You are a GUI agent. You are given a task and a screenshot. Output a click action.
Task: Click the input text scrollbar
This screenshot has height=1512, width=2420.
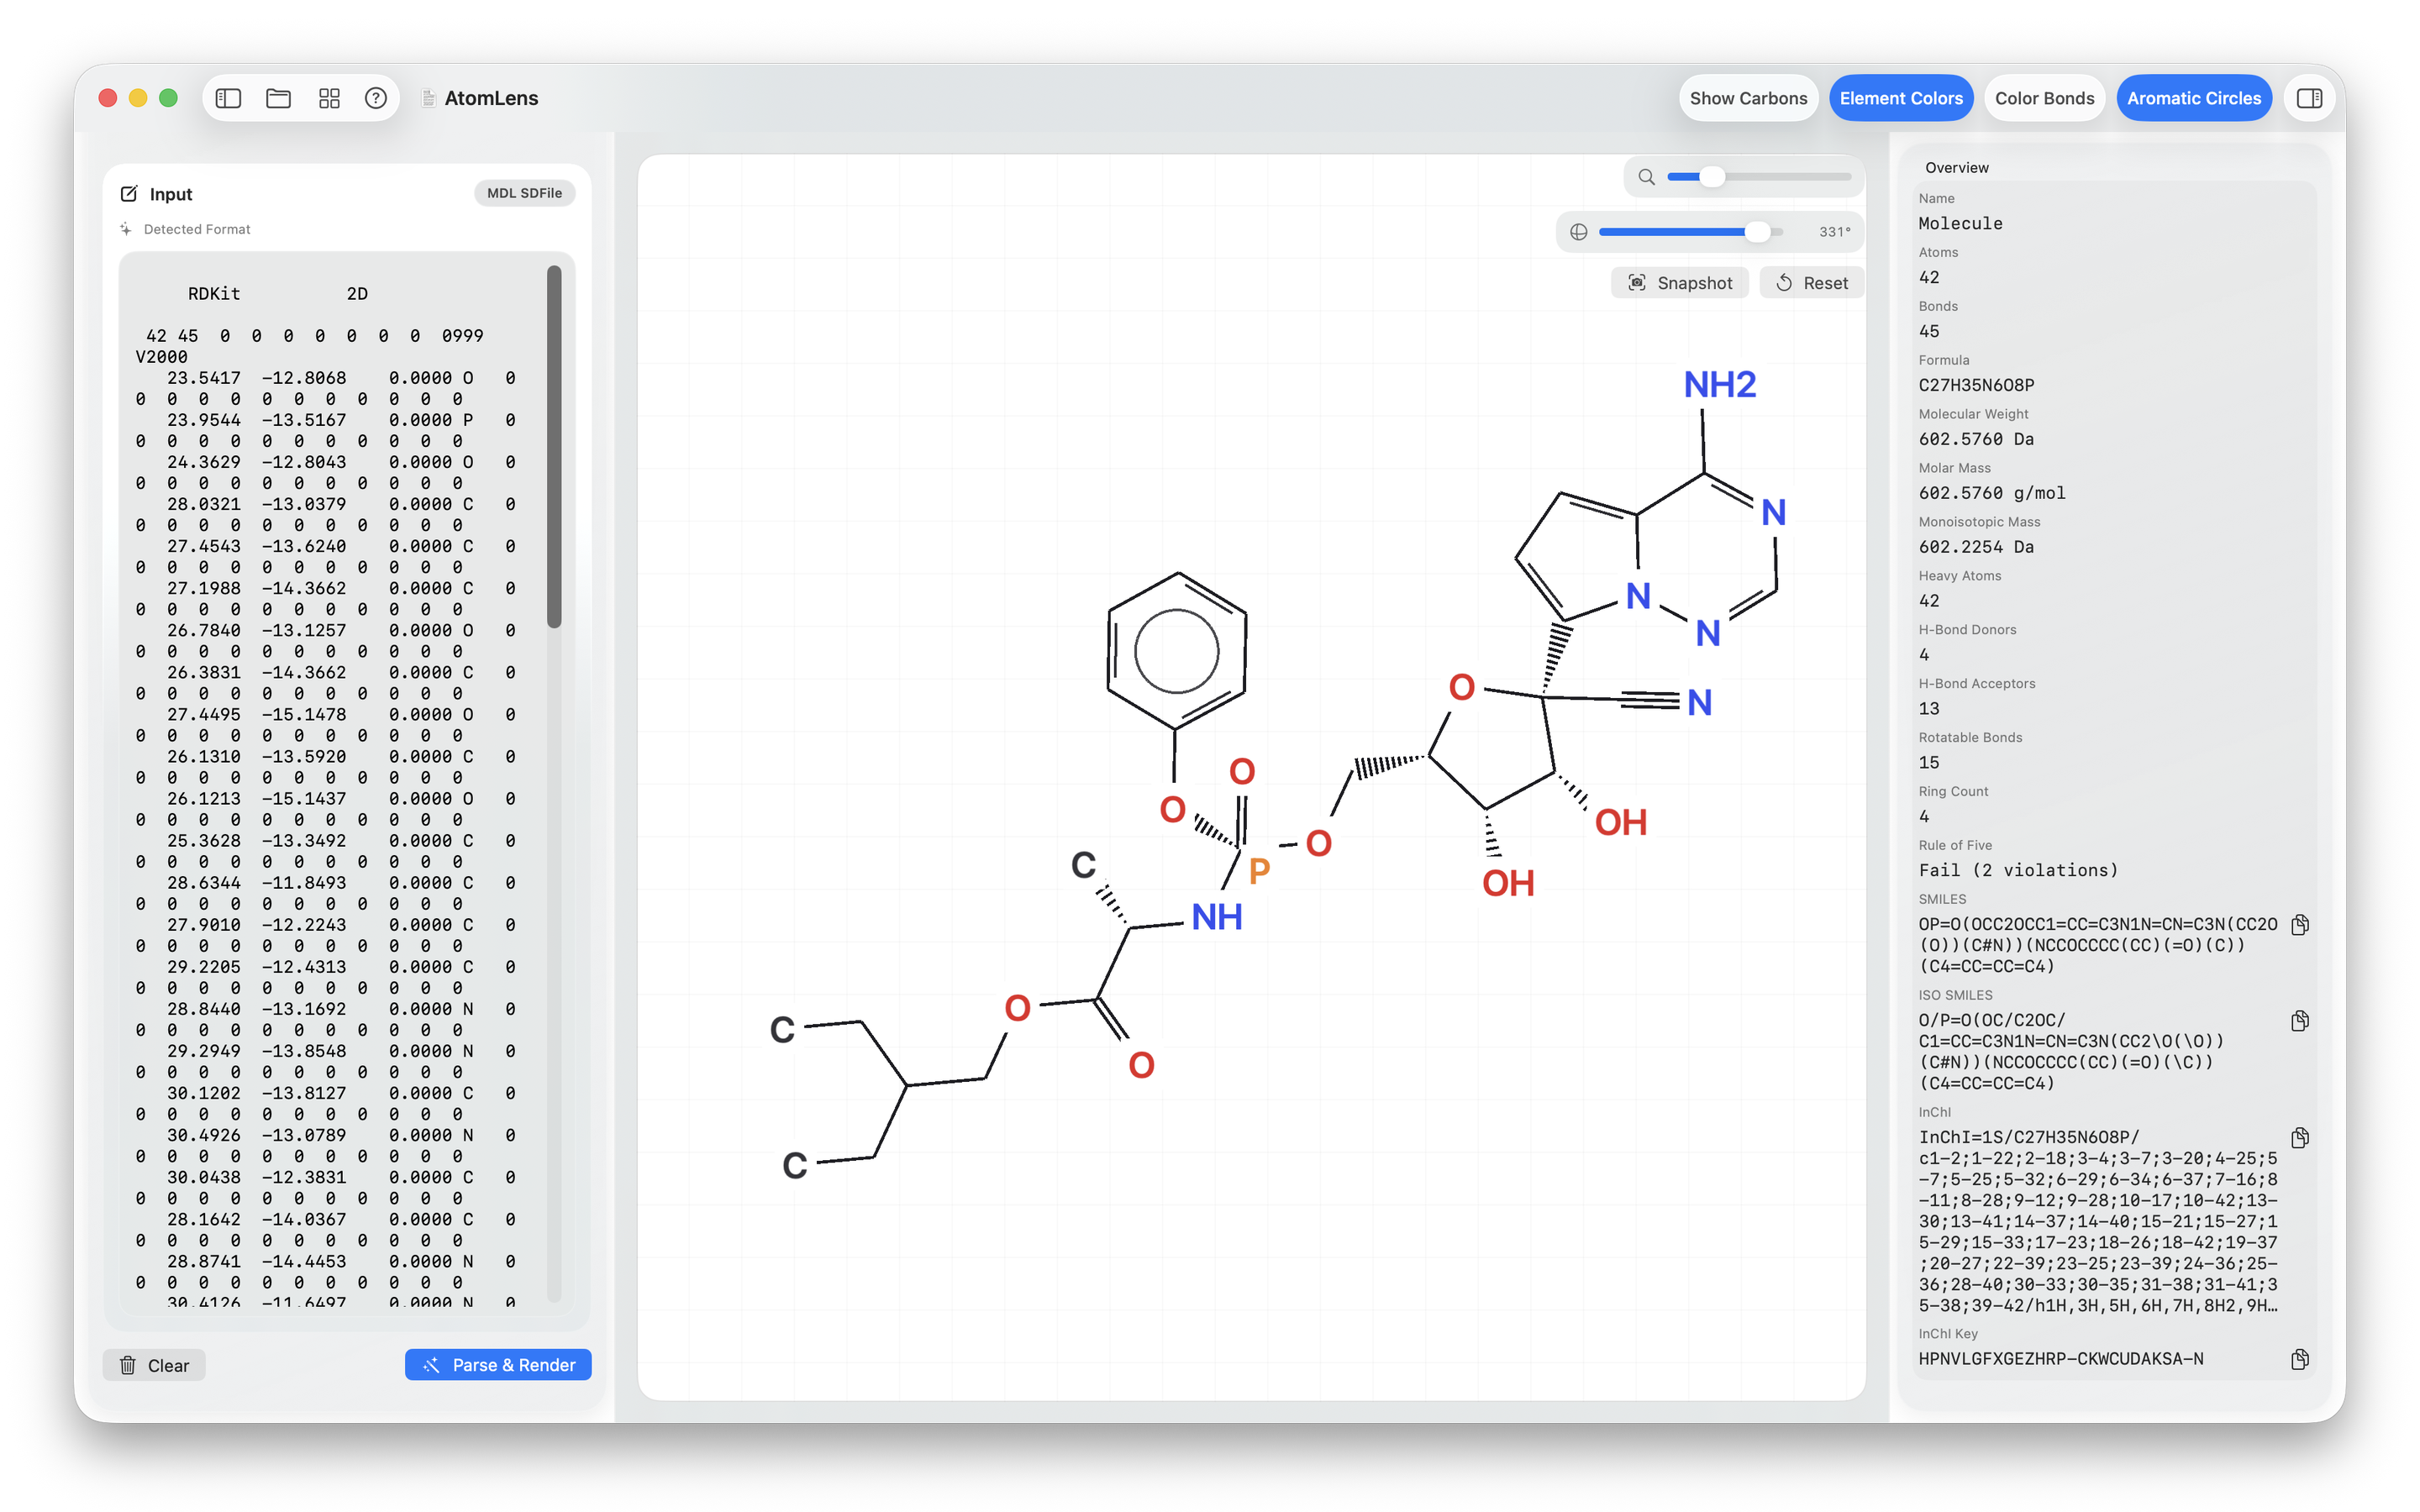tap(554, 447)
